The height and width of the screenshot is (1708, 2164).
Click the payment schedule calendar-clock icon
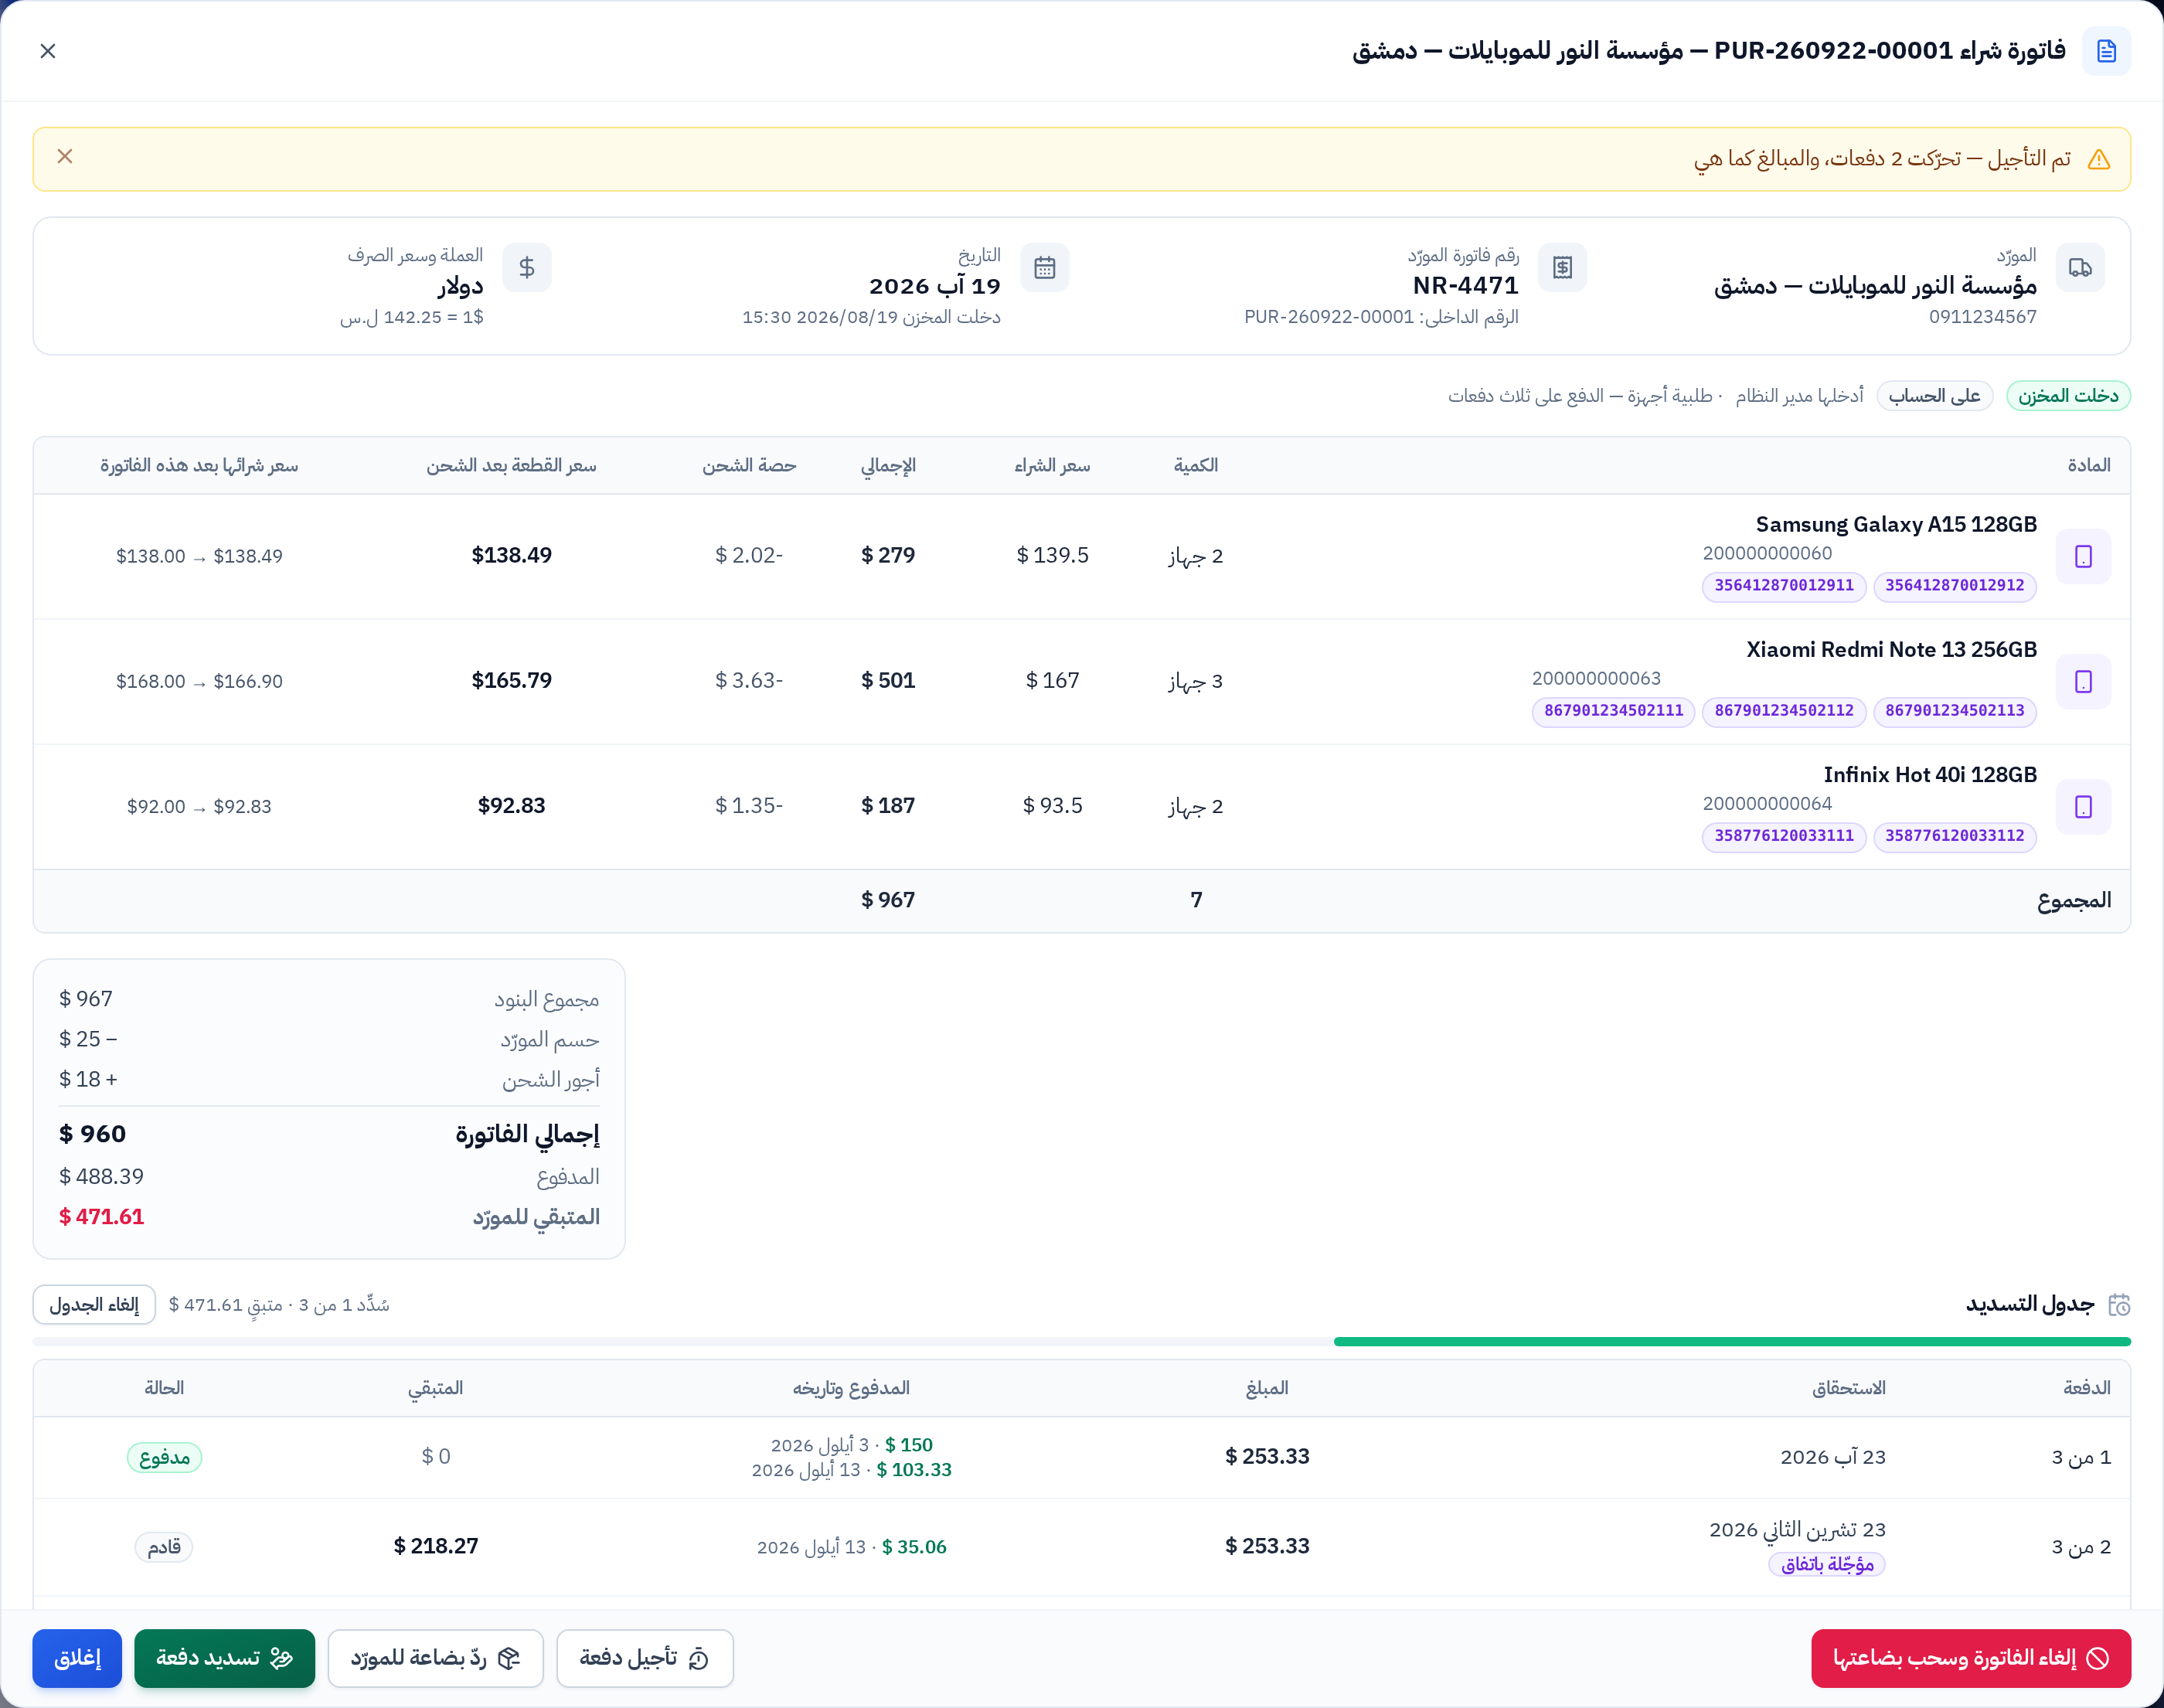pyautogui.click(x=2118, y=1304)
